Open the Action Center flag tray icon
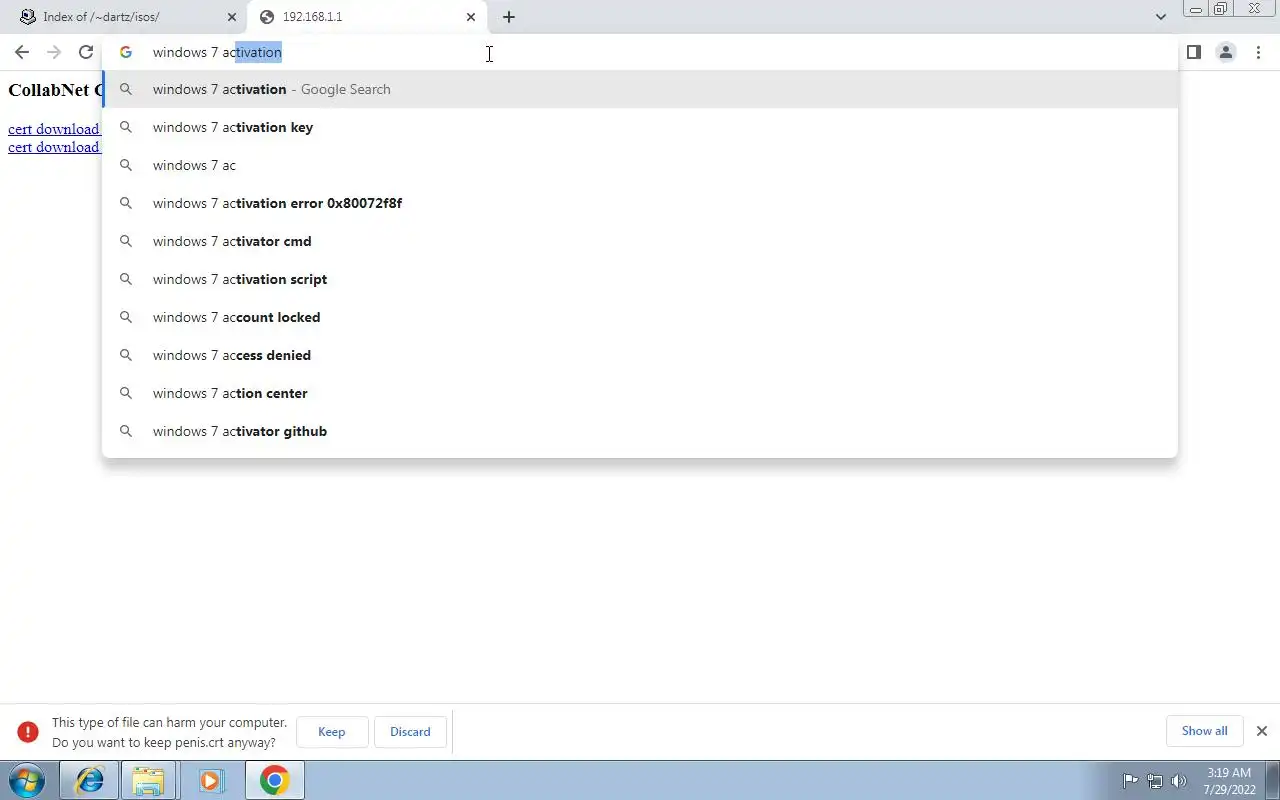Viewport: 1280px width, 800px height. (x=1131, y=781)
